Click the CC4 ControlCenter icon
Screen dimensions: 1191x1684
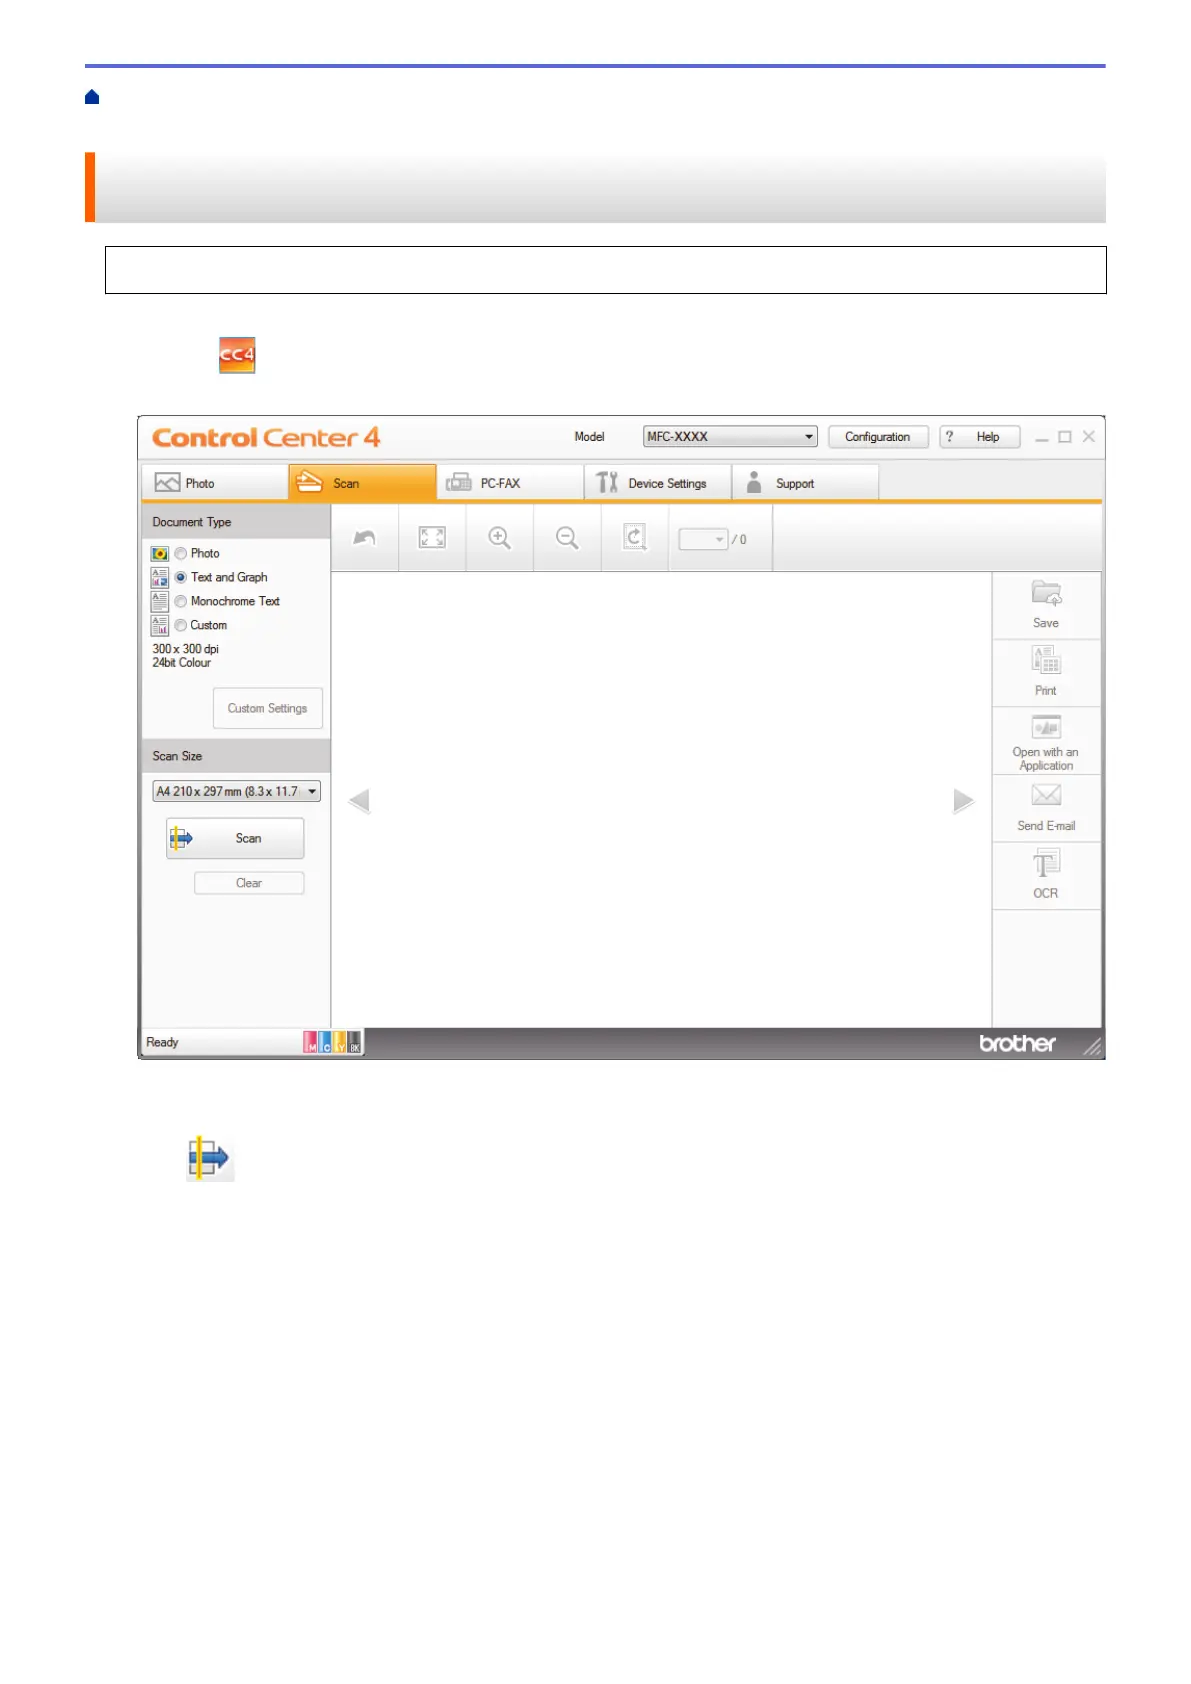237,355
